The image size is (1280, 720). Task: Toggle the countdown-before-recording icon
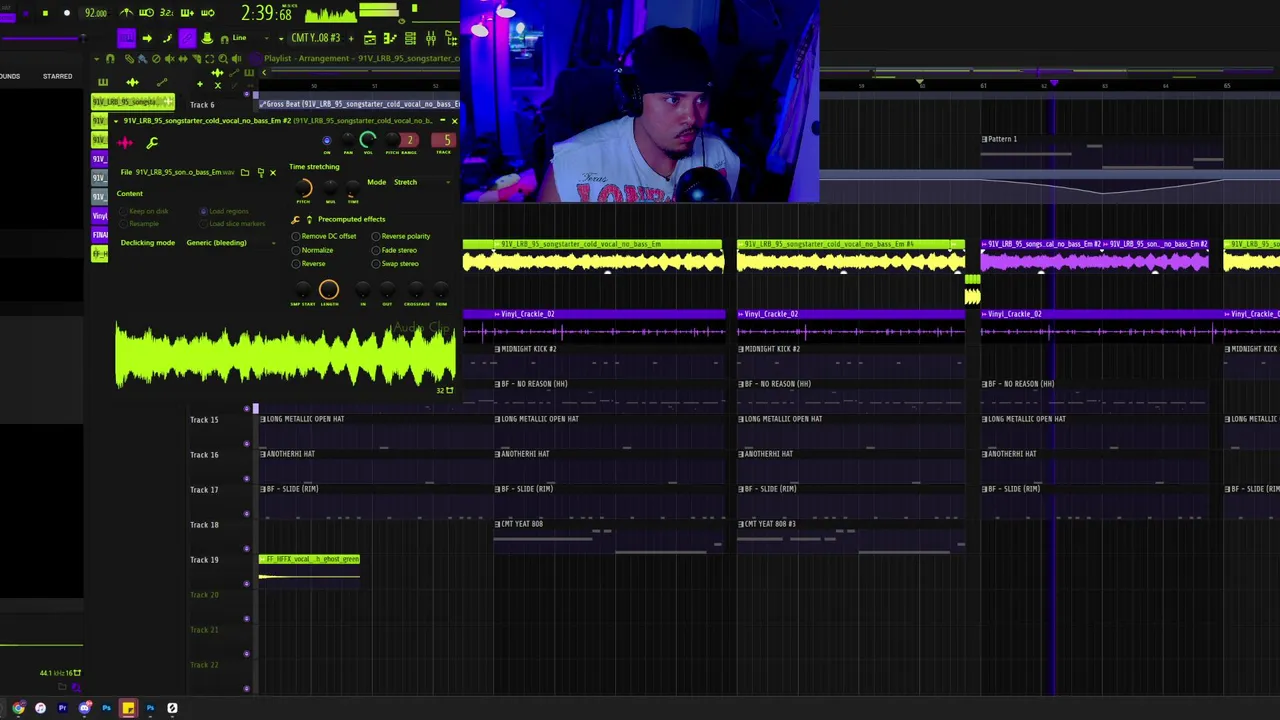point(166,13)
